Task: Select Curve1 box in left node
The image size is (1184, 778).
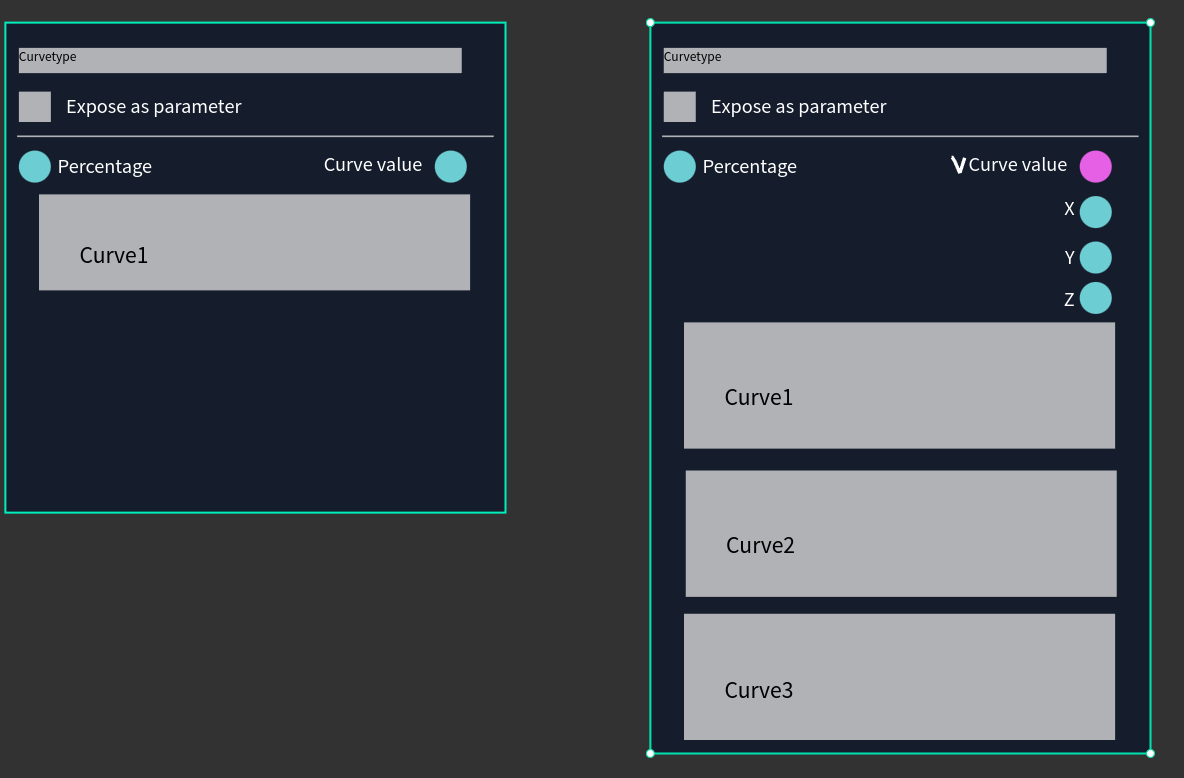Action: click(254, 242)
